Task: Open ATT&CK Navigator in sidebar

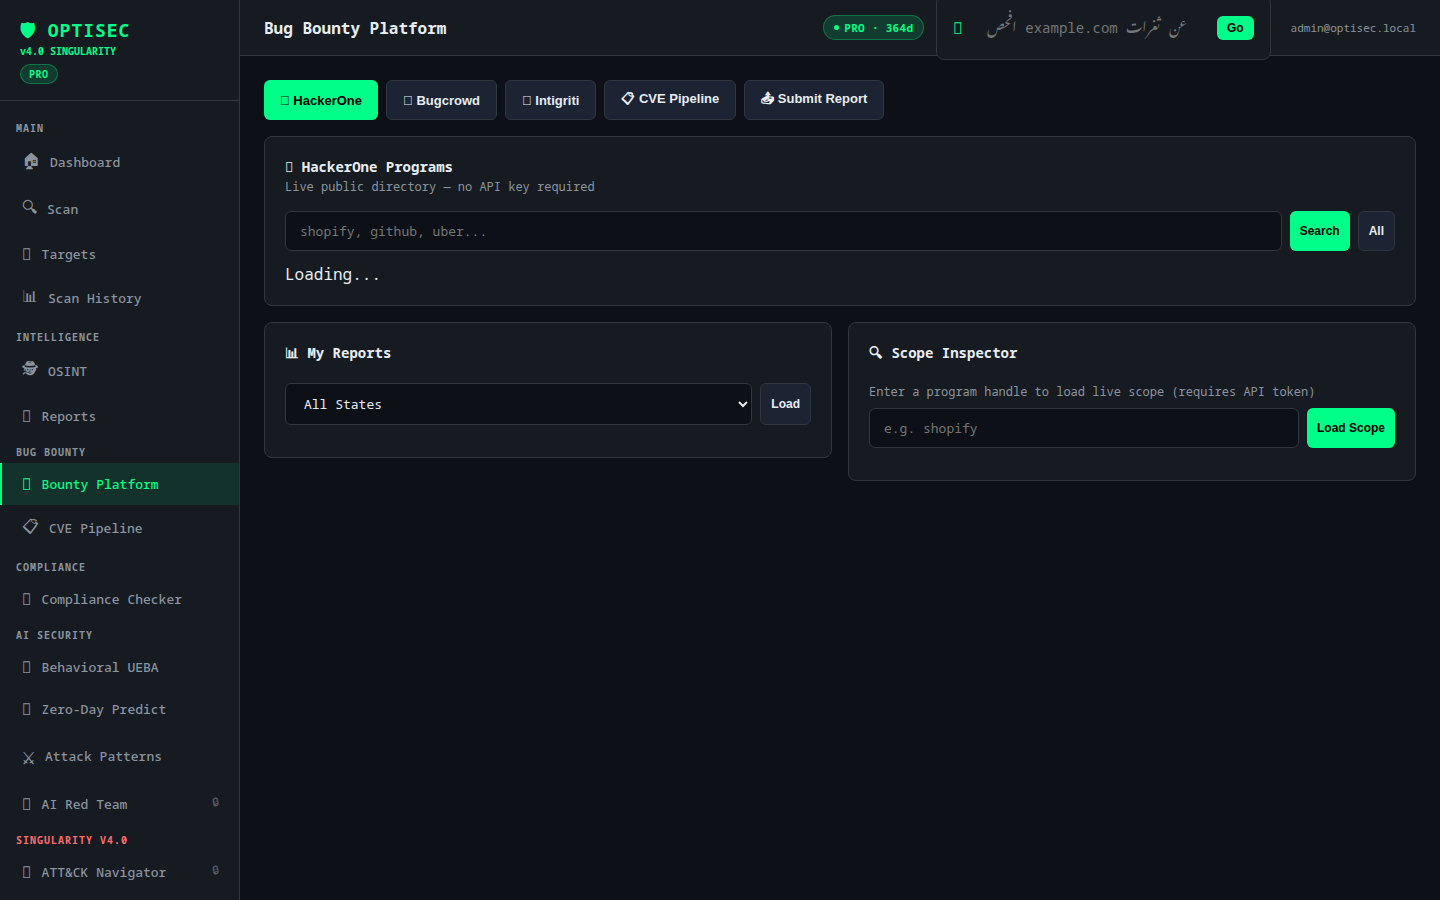Action: 120,872
